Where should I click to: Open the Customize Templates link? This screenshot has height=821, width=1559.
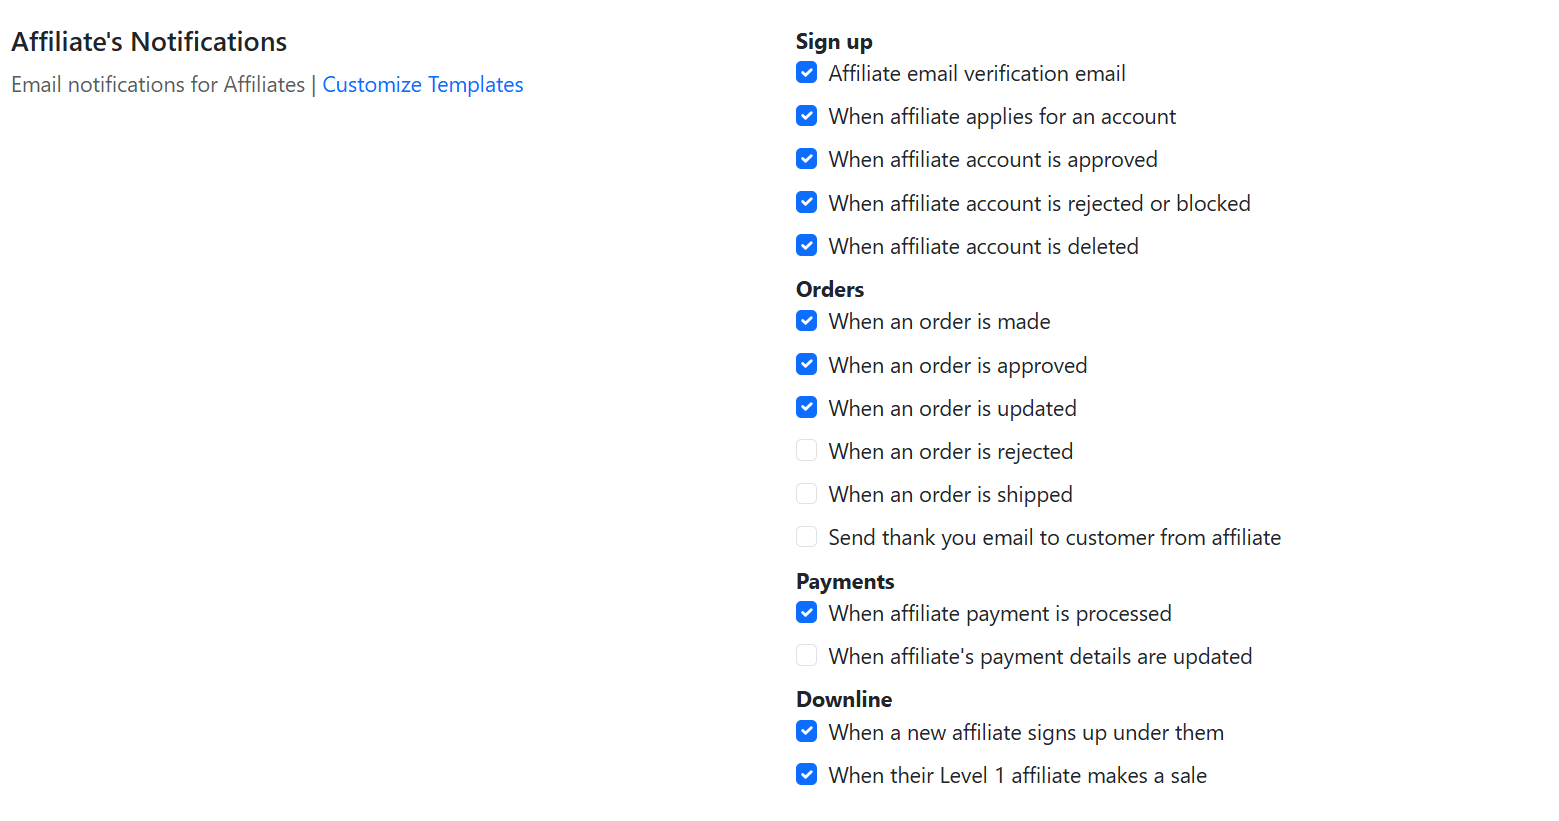point(422,85)
